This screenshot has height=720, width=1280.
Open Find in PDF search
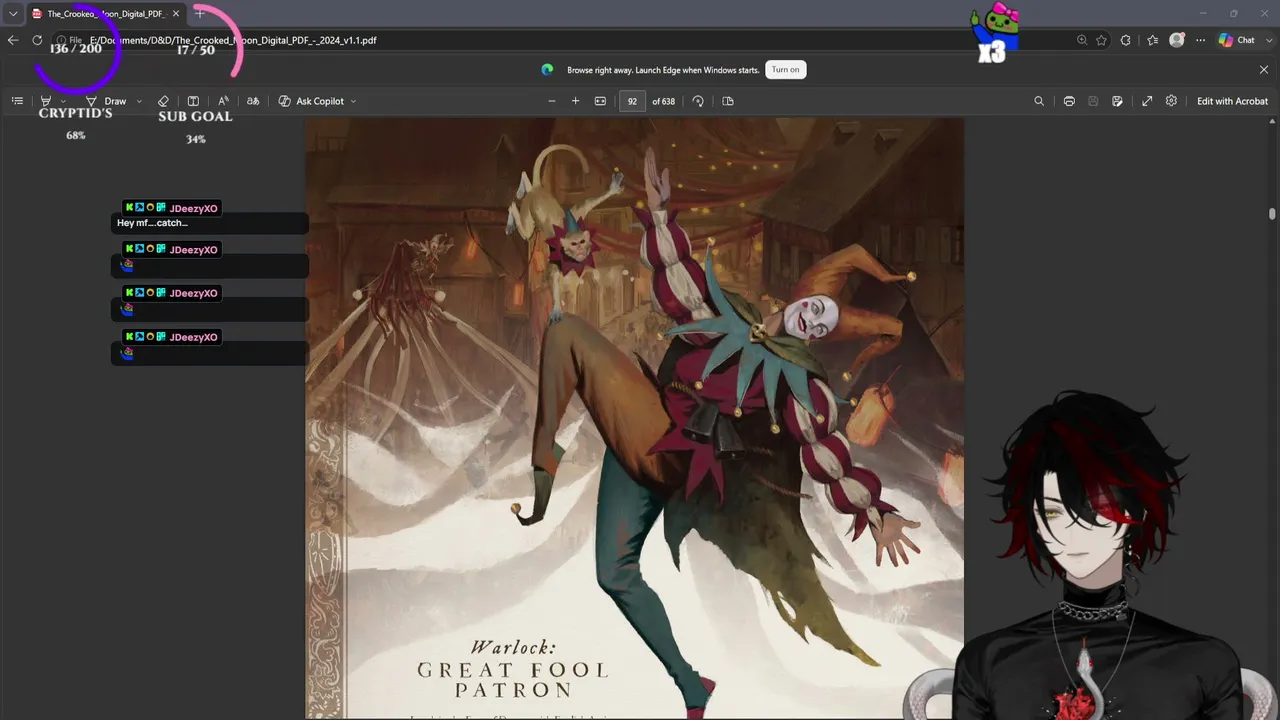pyautogui.click(x=1039, y=101)
